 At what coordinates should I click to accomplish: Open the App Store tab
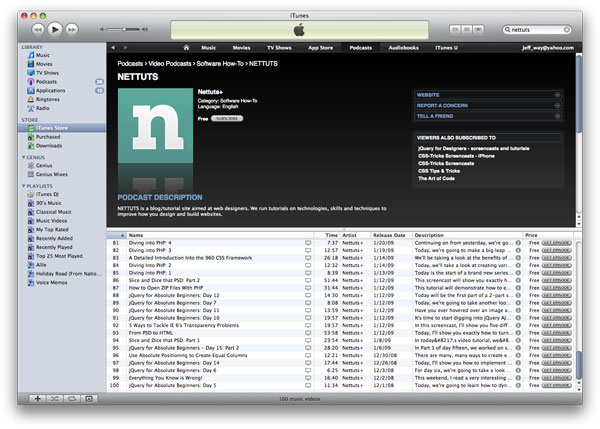click(x=320, y=48)
